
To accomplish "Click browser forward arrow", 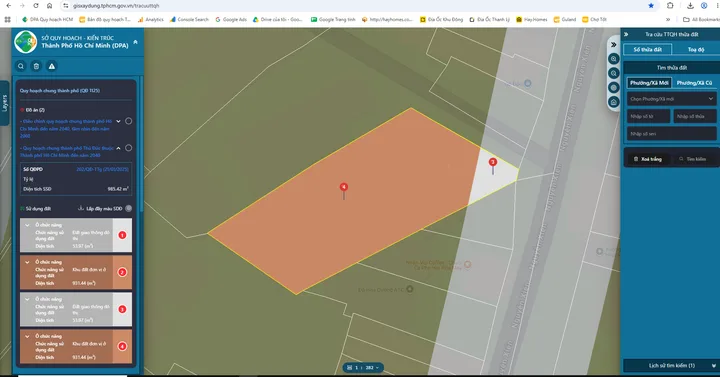I will (x=22, y=6).
